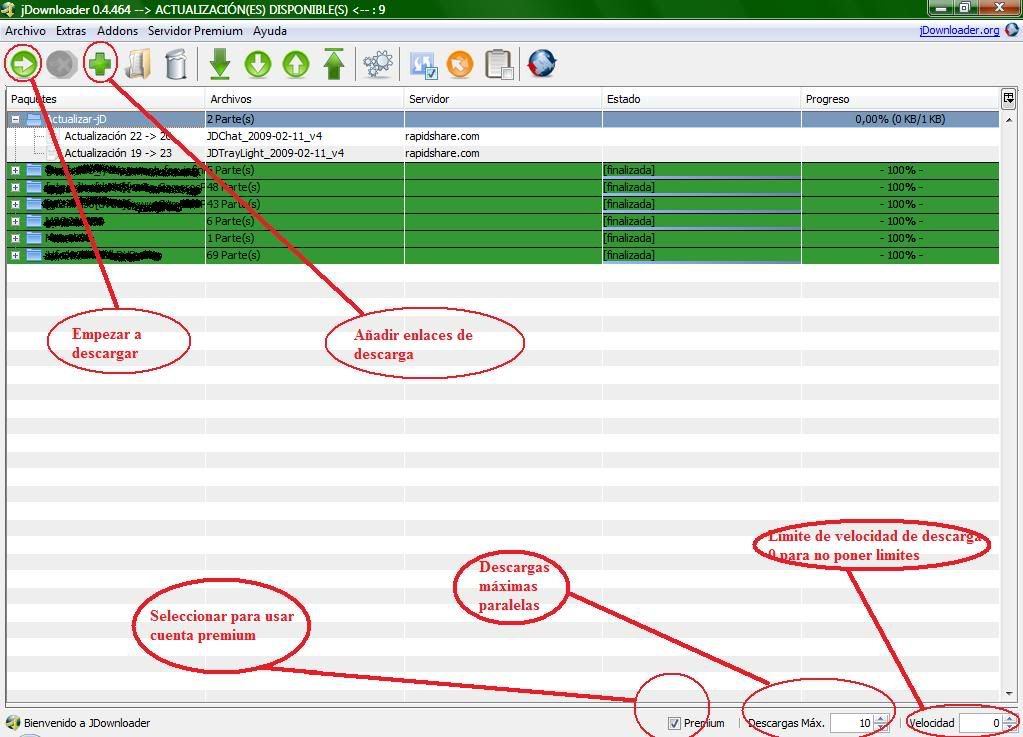Toggle the Premium checkbox

(x=674, y=723)
